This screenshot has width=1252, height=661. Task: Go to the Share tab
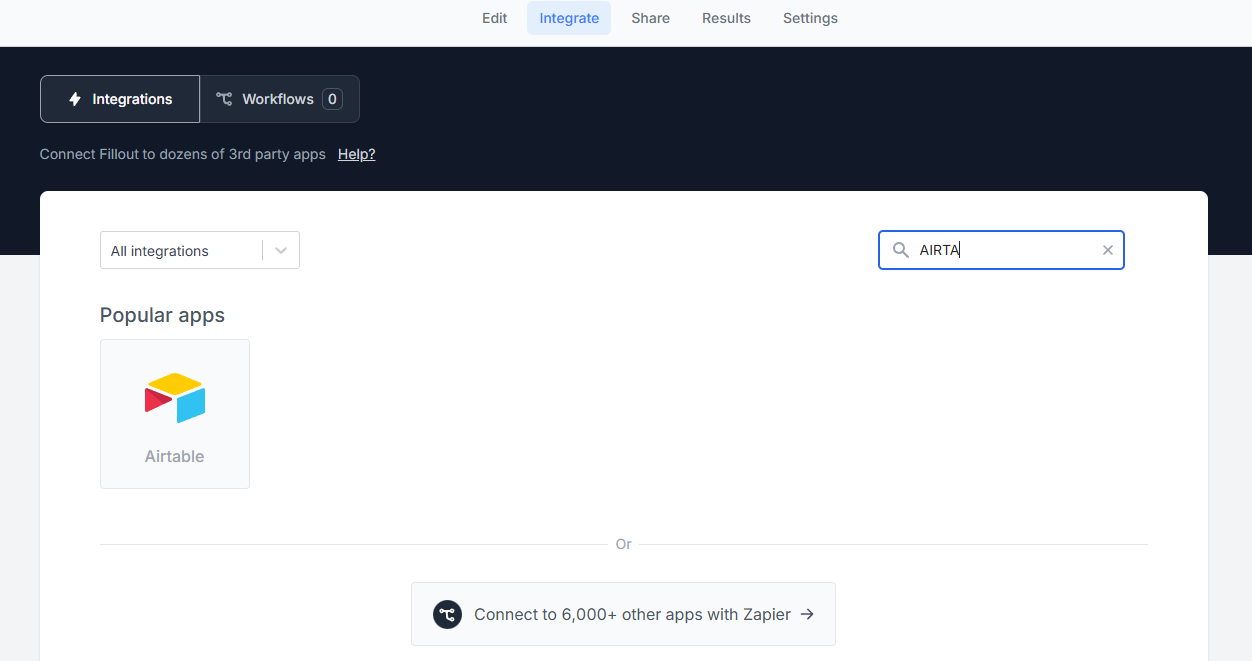(x=651, y=18)
